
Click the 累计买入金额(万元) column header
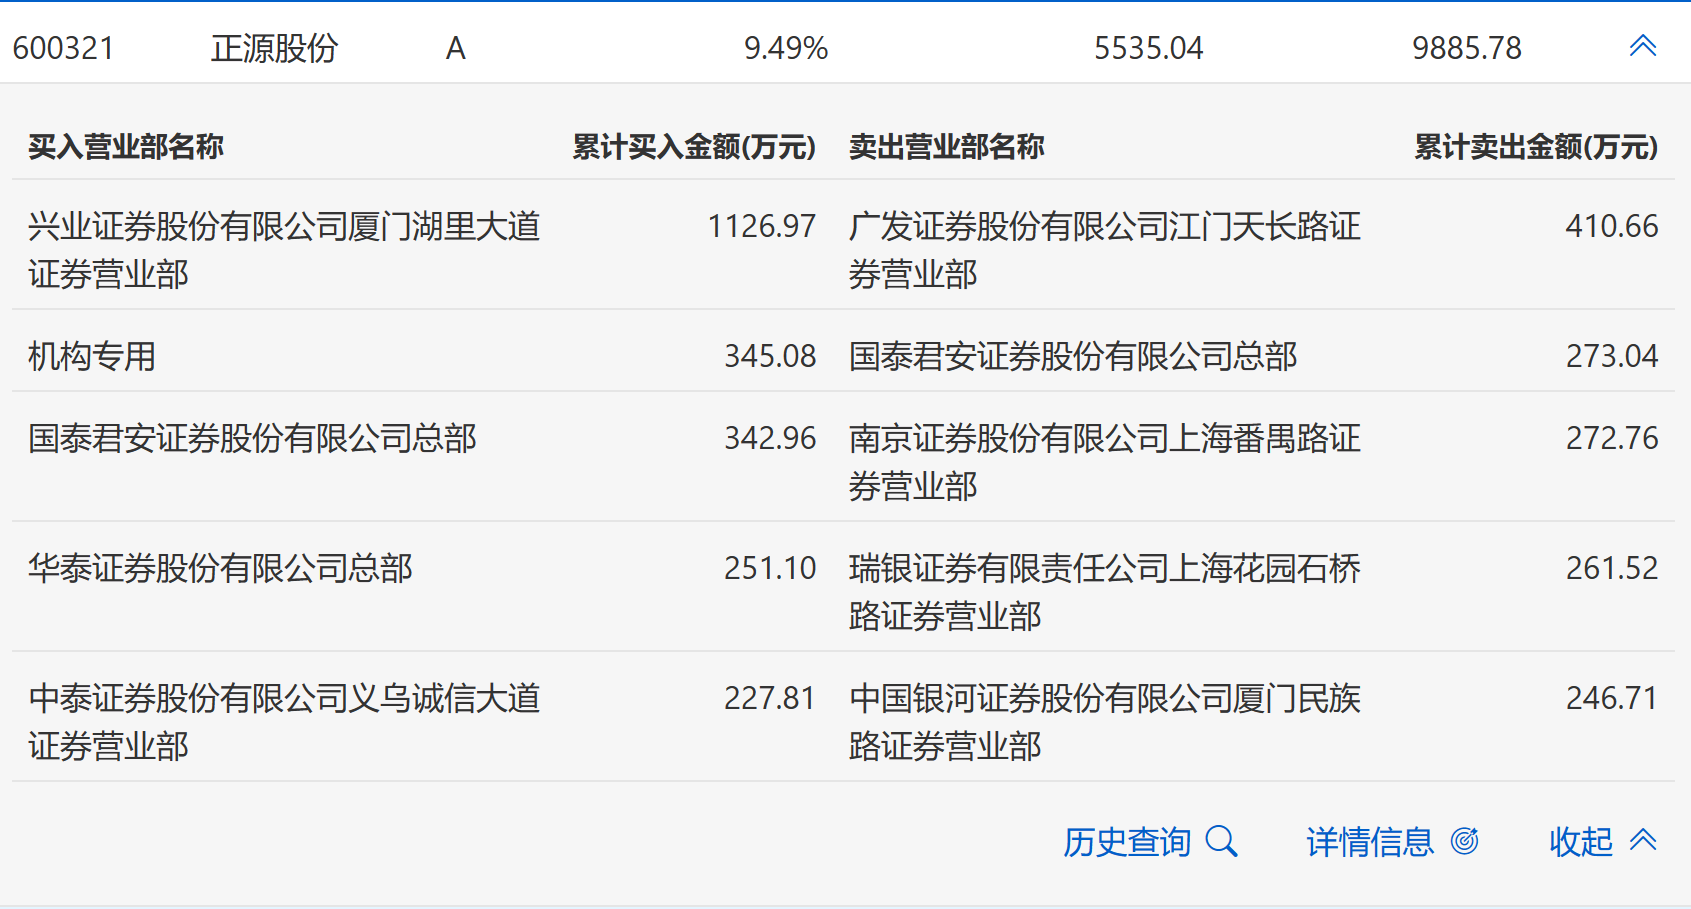(x=694, y=147)
